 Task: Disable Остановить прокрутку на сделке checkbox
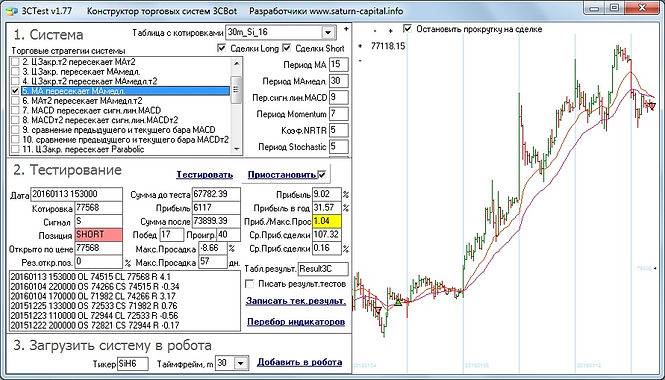408,28
